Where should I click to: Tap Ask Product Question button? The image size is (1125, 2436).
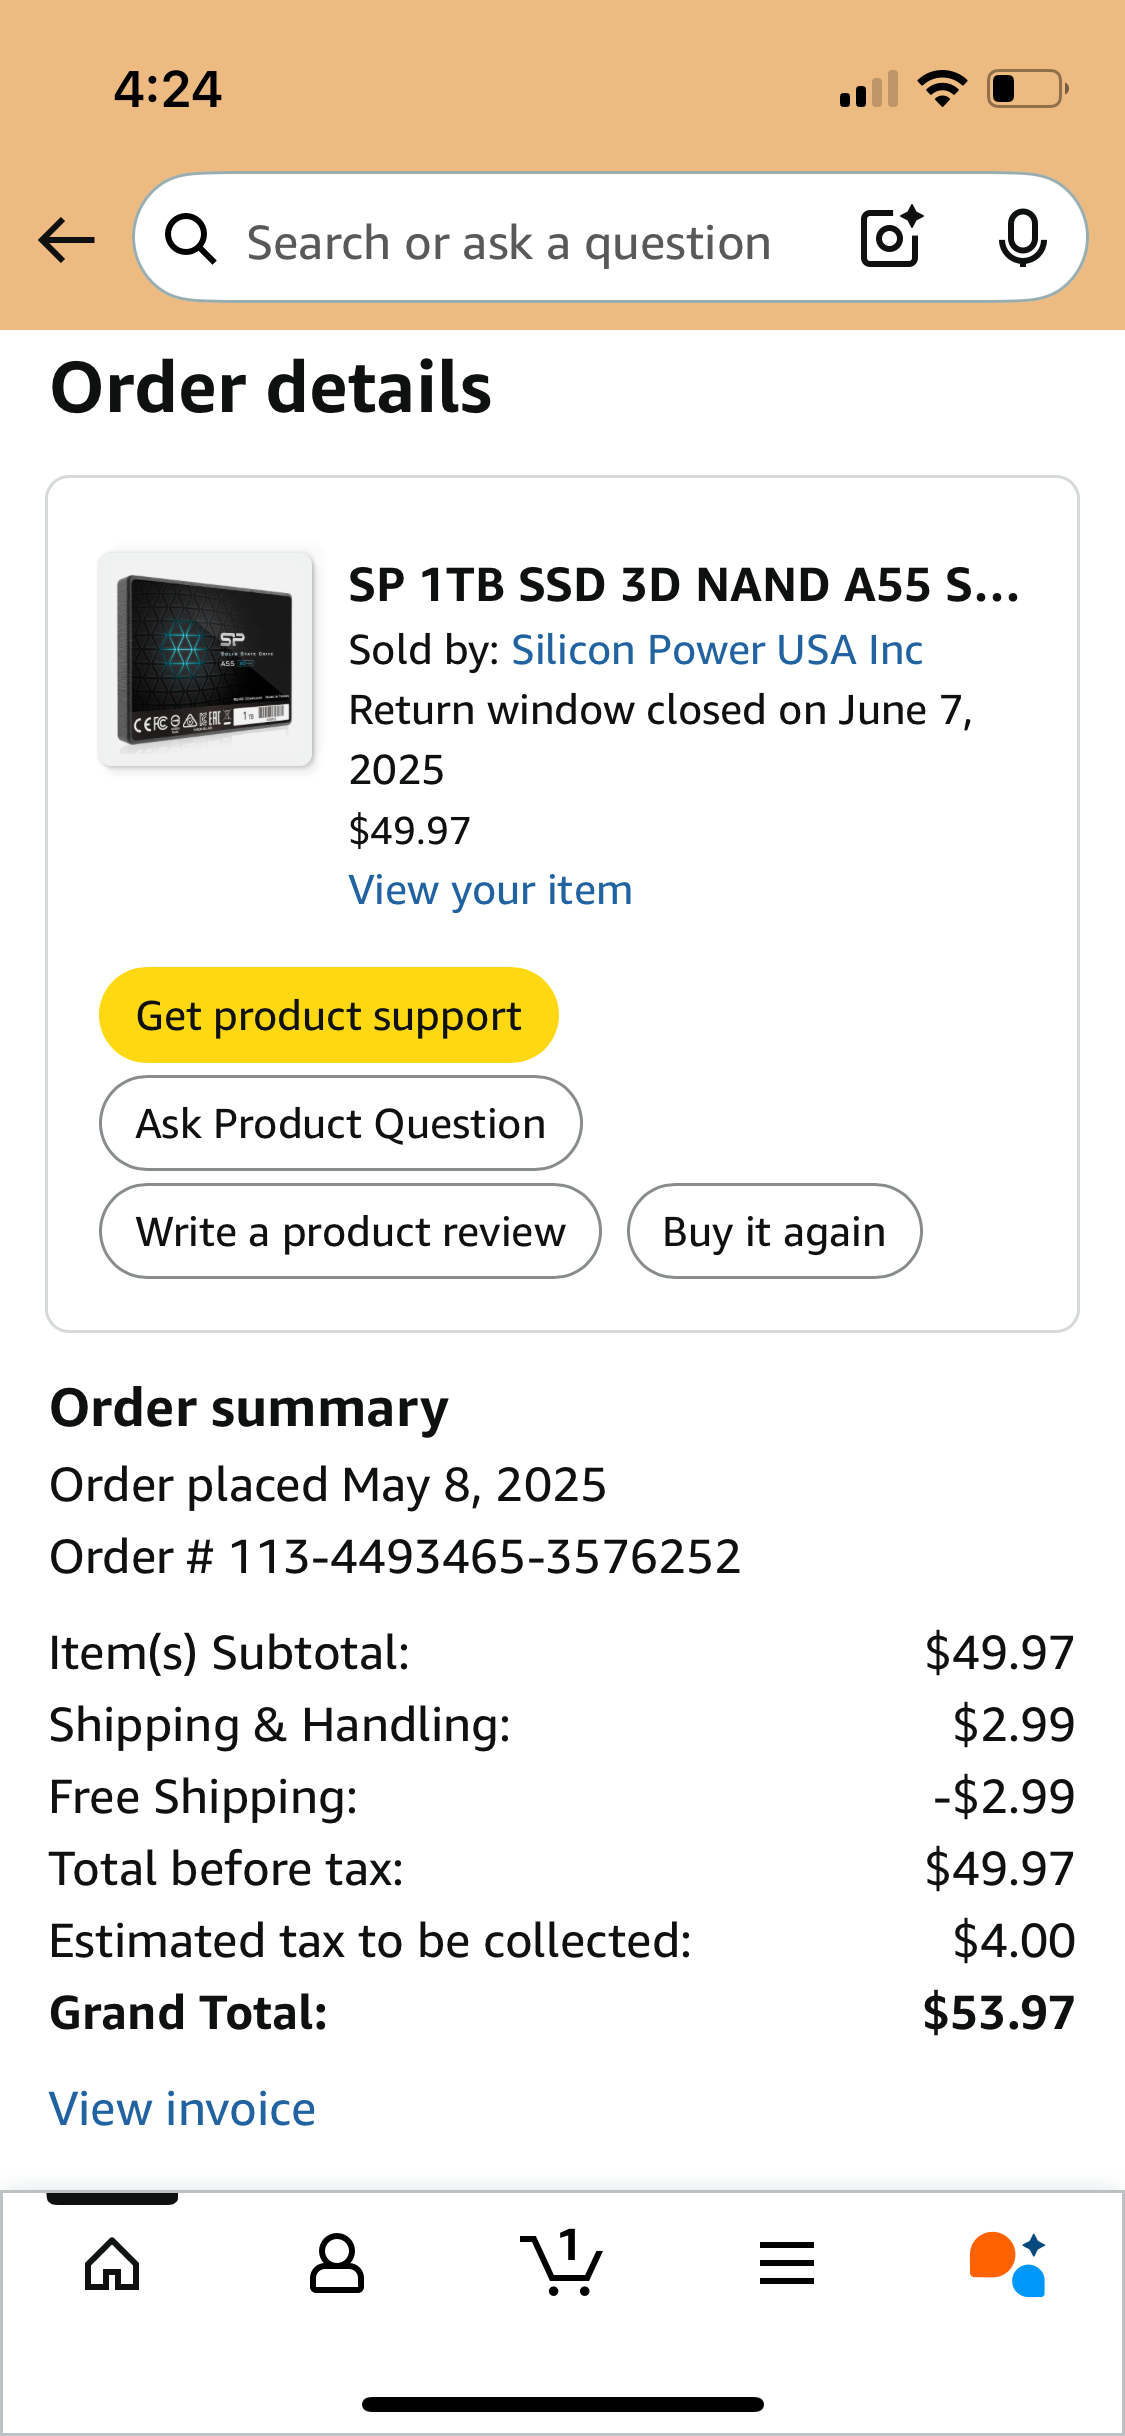pyautogui.click(x=340, y=1123)
